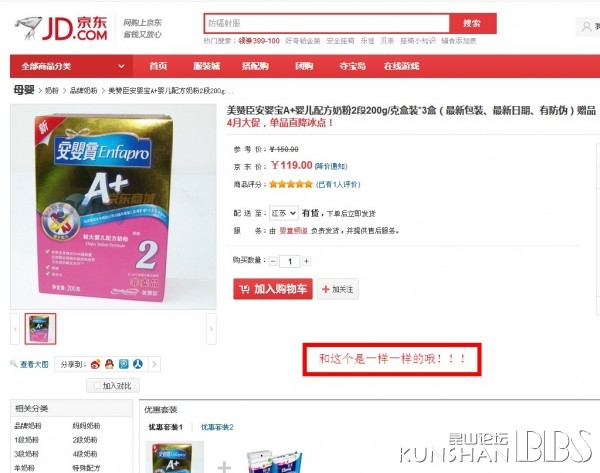This screenshot has width=600, height=473.
Task: Click the JD.com logo
Action: pos(61,28)
